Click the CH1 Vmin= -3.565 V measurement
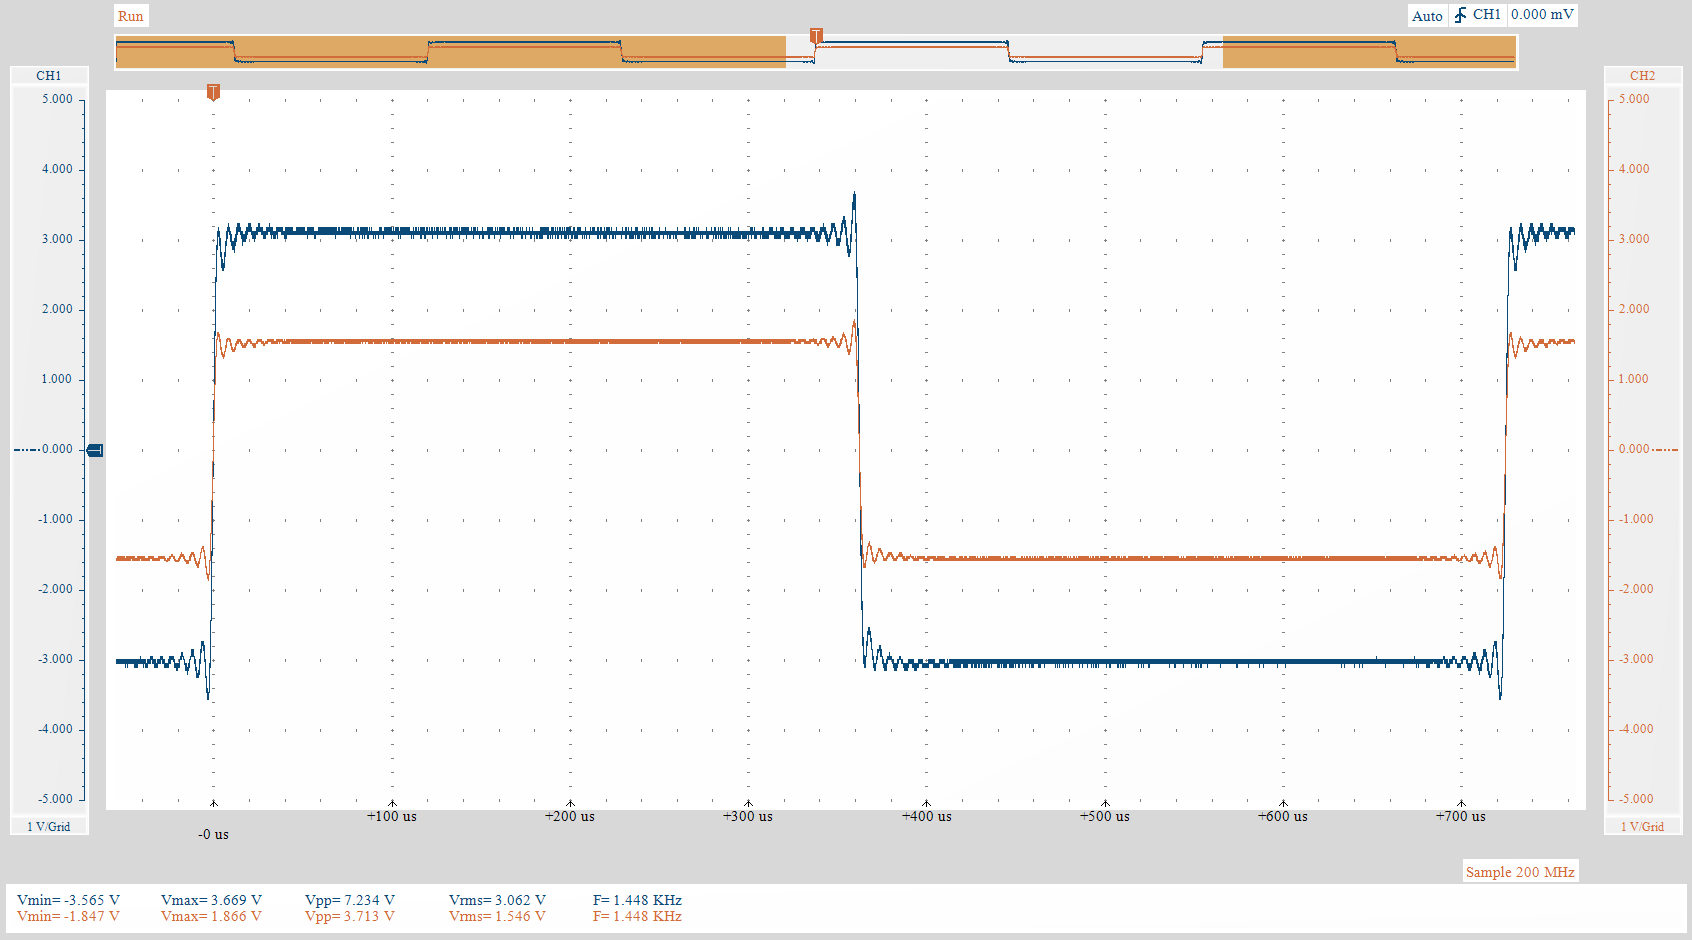Screen dimensions: 1692x940 point(68,900)
